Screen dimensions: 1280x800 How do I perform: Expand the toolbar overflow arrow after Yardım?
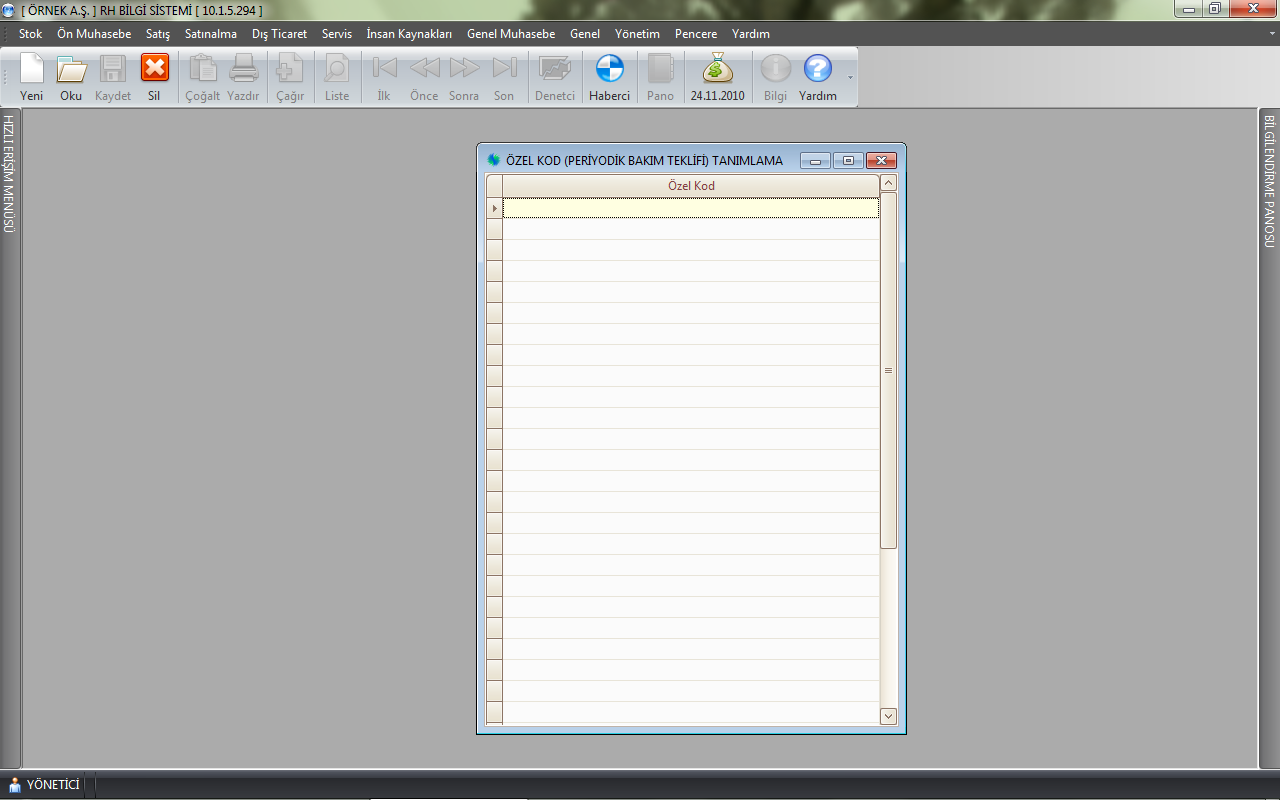(850, 77)
